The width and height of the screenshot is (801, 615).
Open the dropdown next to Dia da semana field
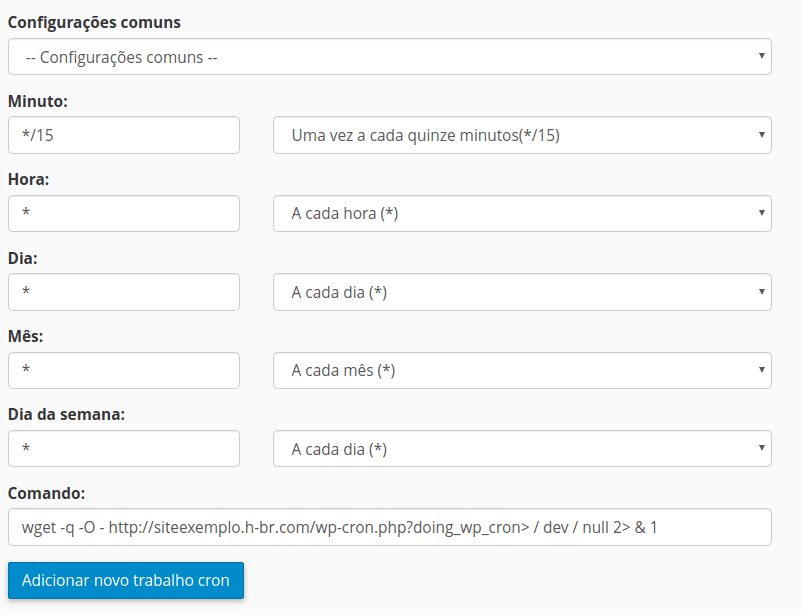(x=521, y=449)
